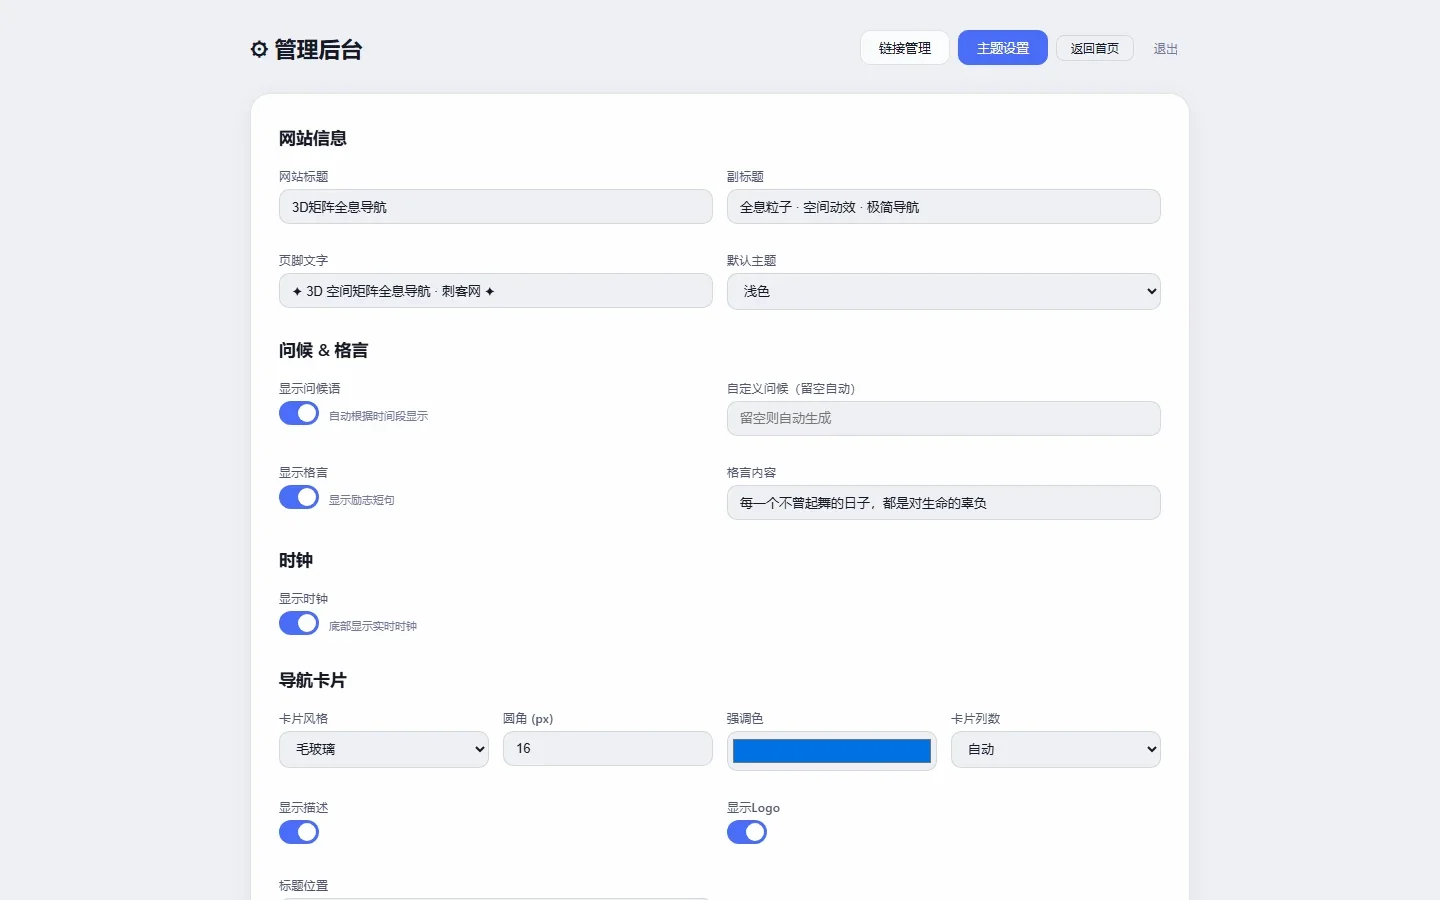Click the 时钟 section heading

296,560
